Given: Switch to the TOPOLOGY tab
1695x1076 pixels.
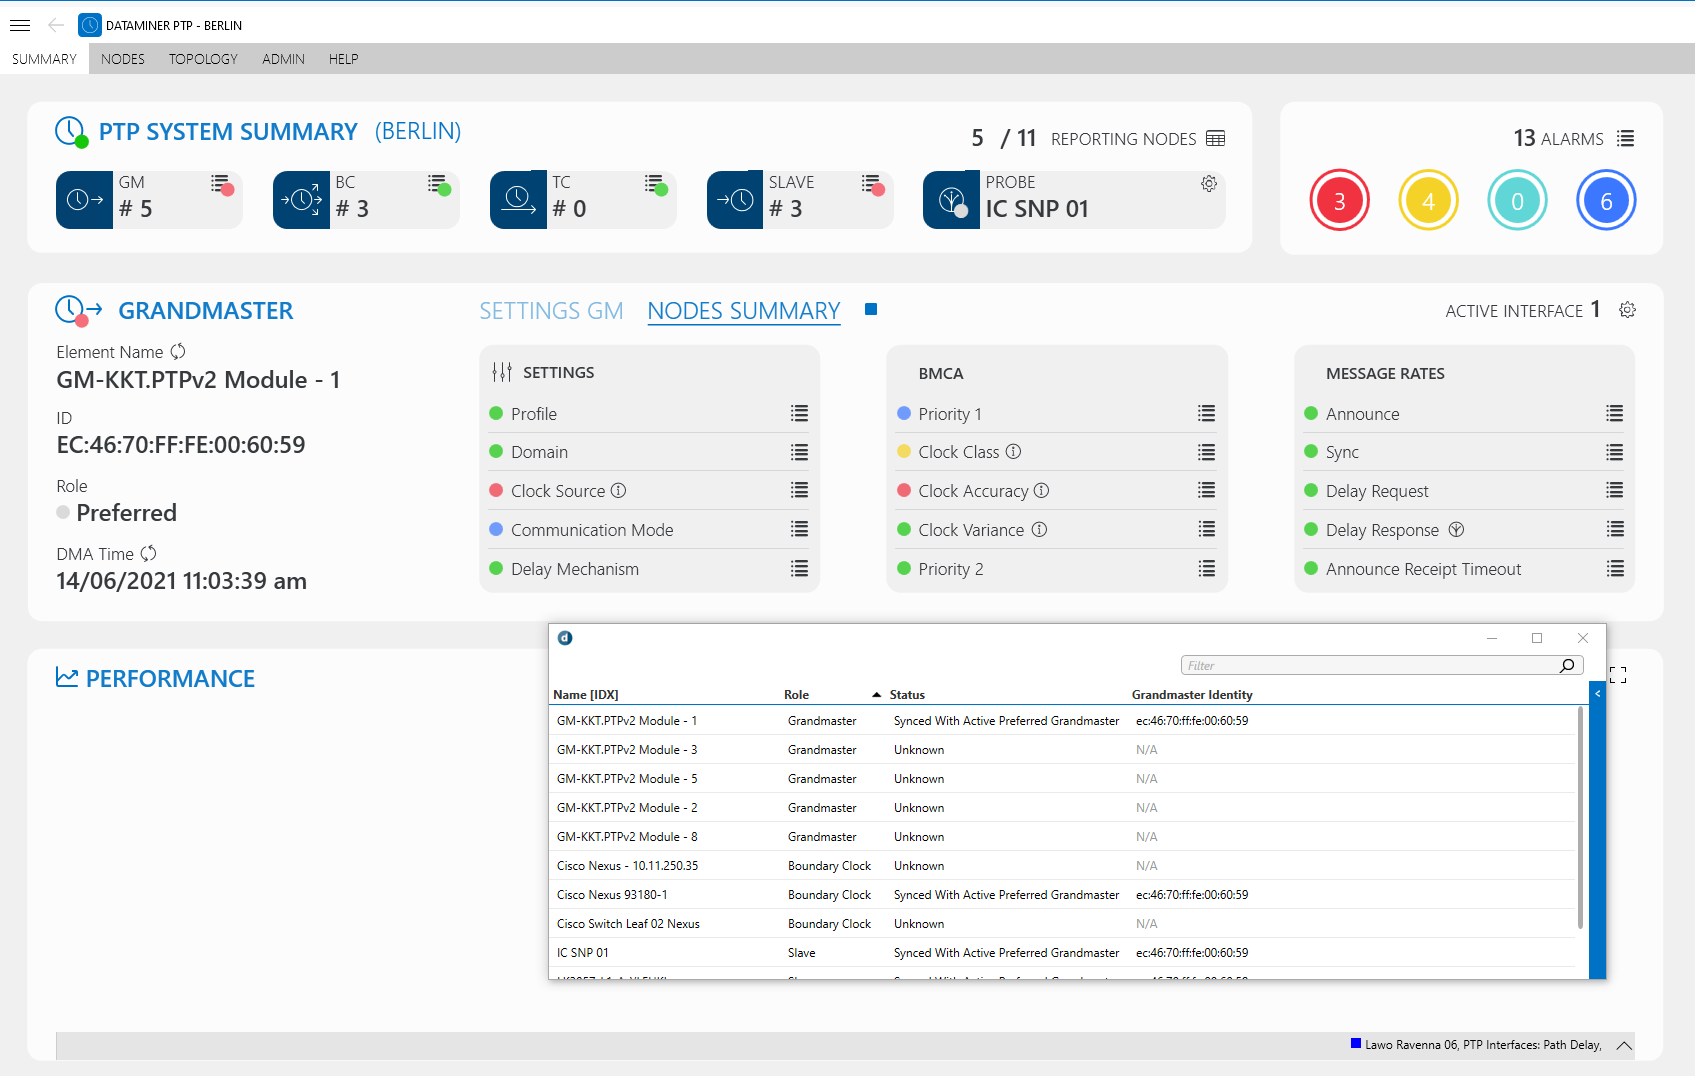Looking at the screenshot, I should pos(202,59).
